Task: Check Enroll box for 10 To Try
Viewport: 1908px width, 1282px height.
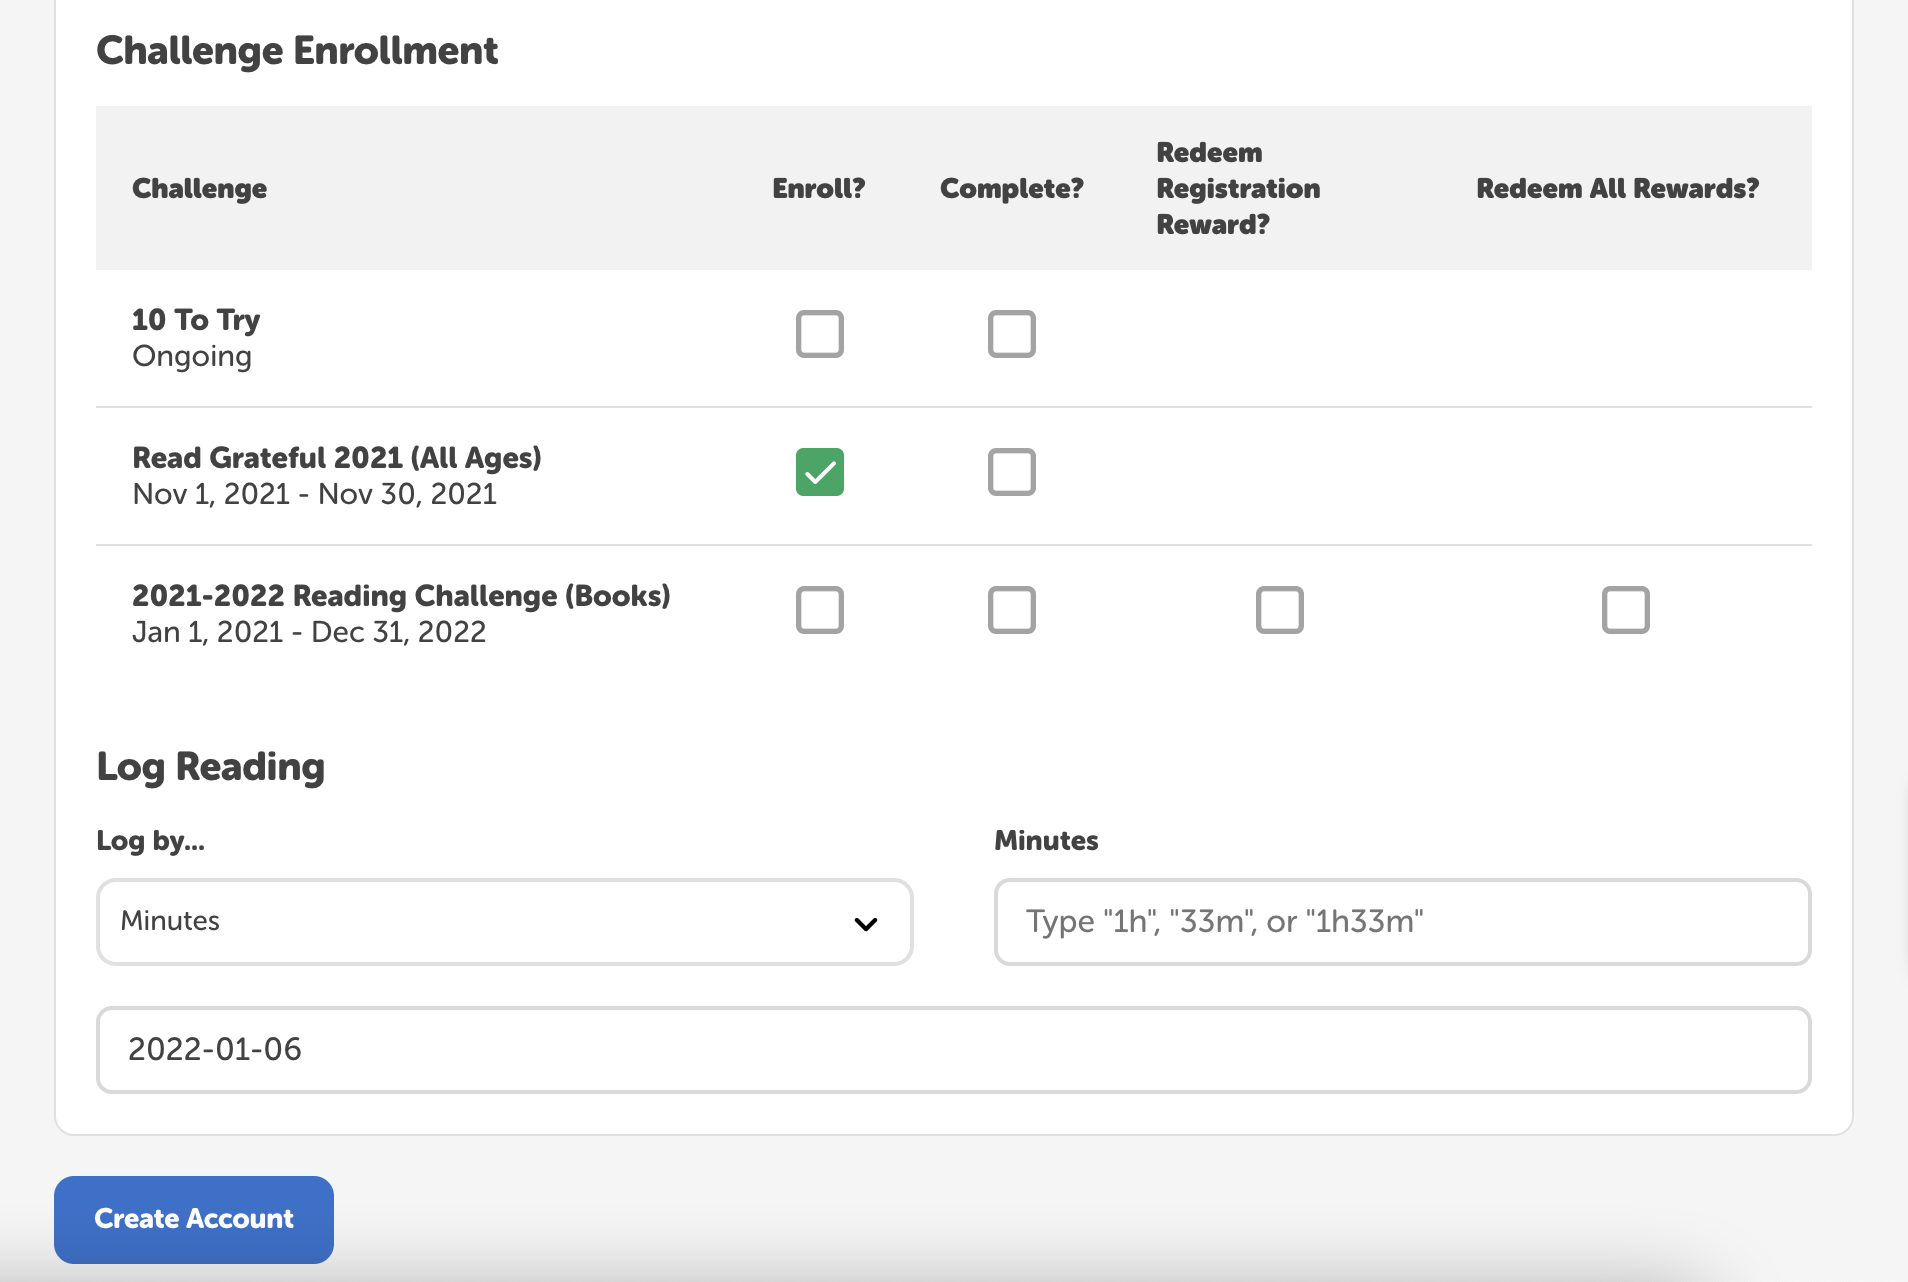Action: 819,334
